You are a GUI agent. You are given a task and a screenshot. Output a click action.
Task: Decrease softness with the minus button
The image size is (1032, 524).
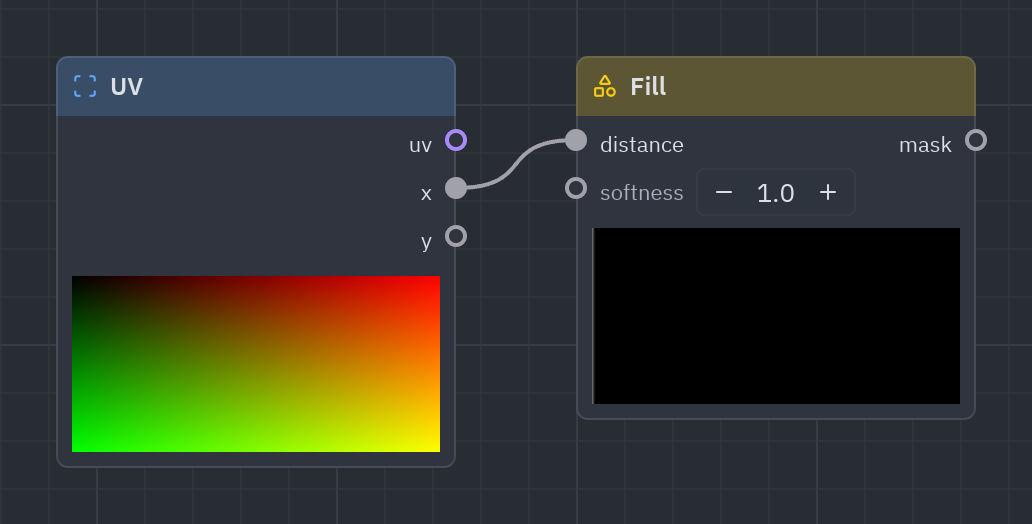tap(724, 192)
